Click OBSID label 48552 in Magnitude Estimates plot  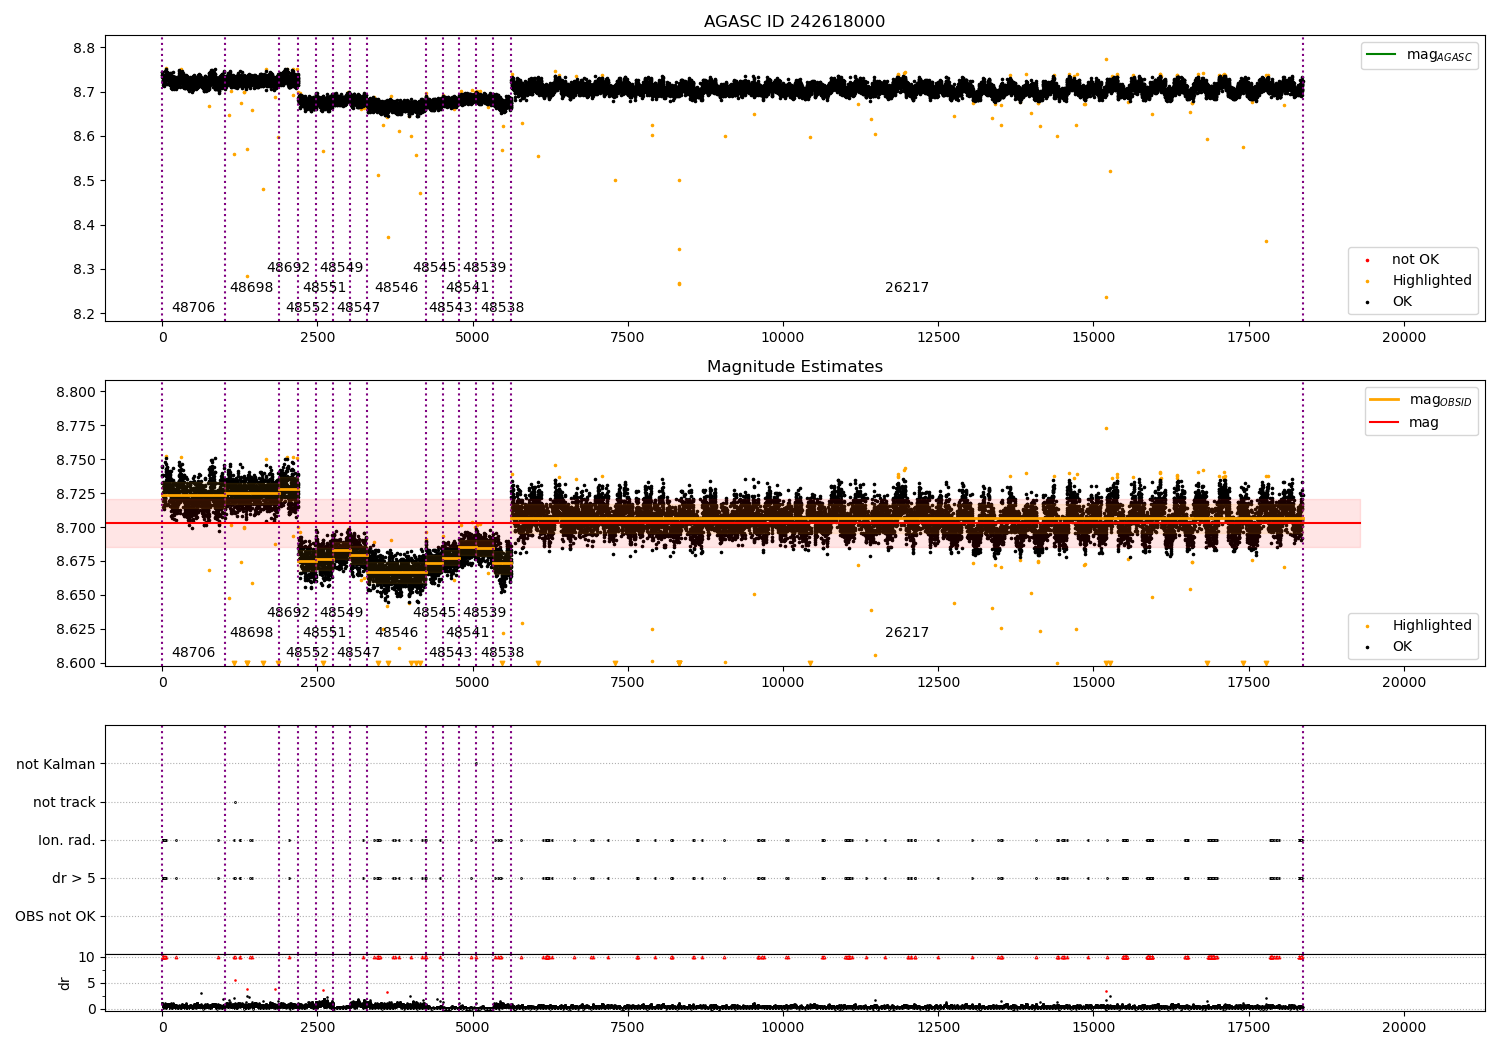coord(307,653)
